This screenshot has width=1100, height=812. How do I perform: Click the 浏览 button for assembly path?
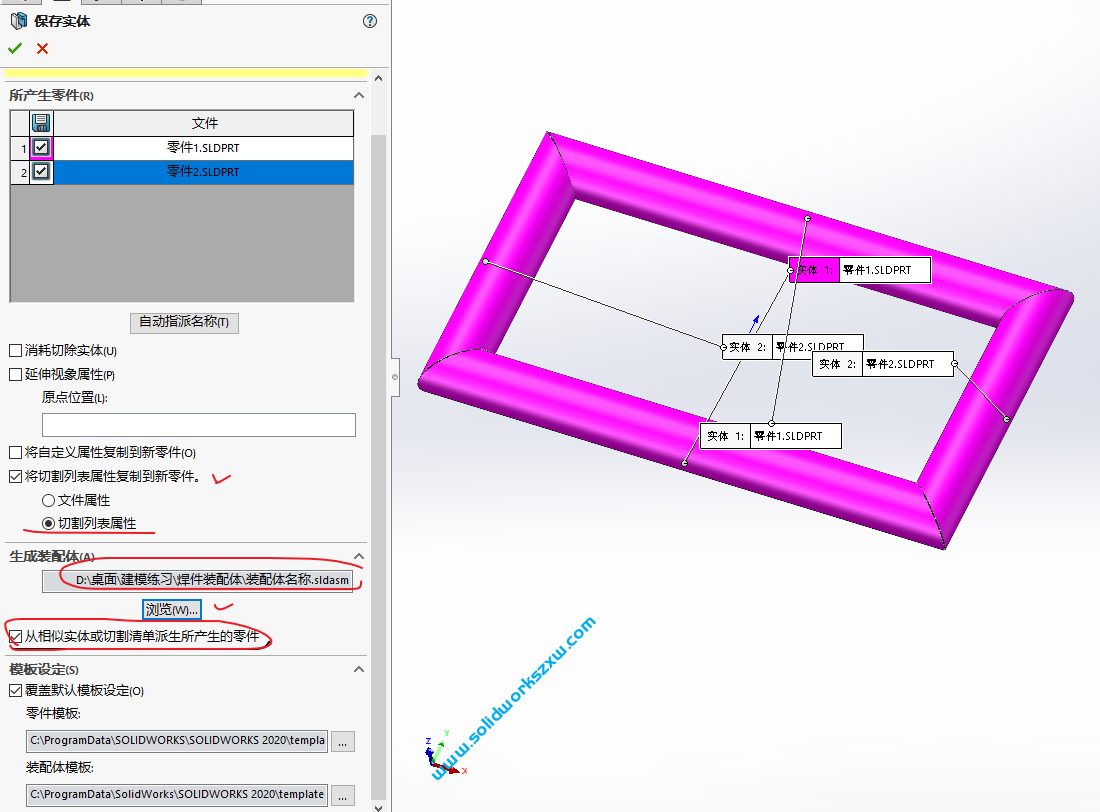pyautogui.click(x=170, y=609)
